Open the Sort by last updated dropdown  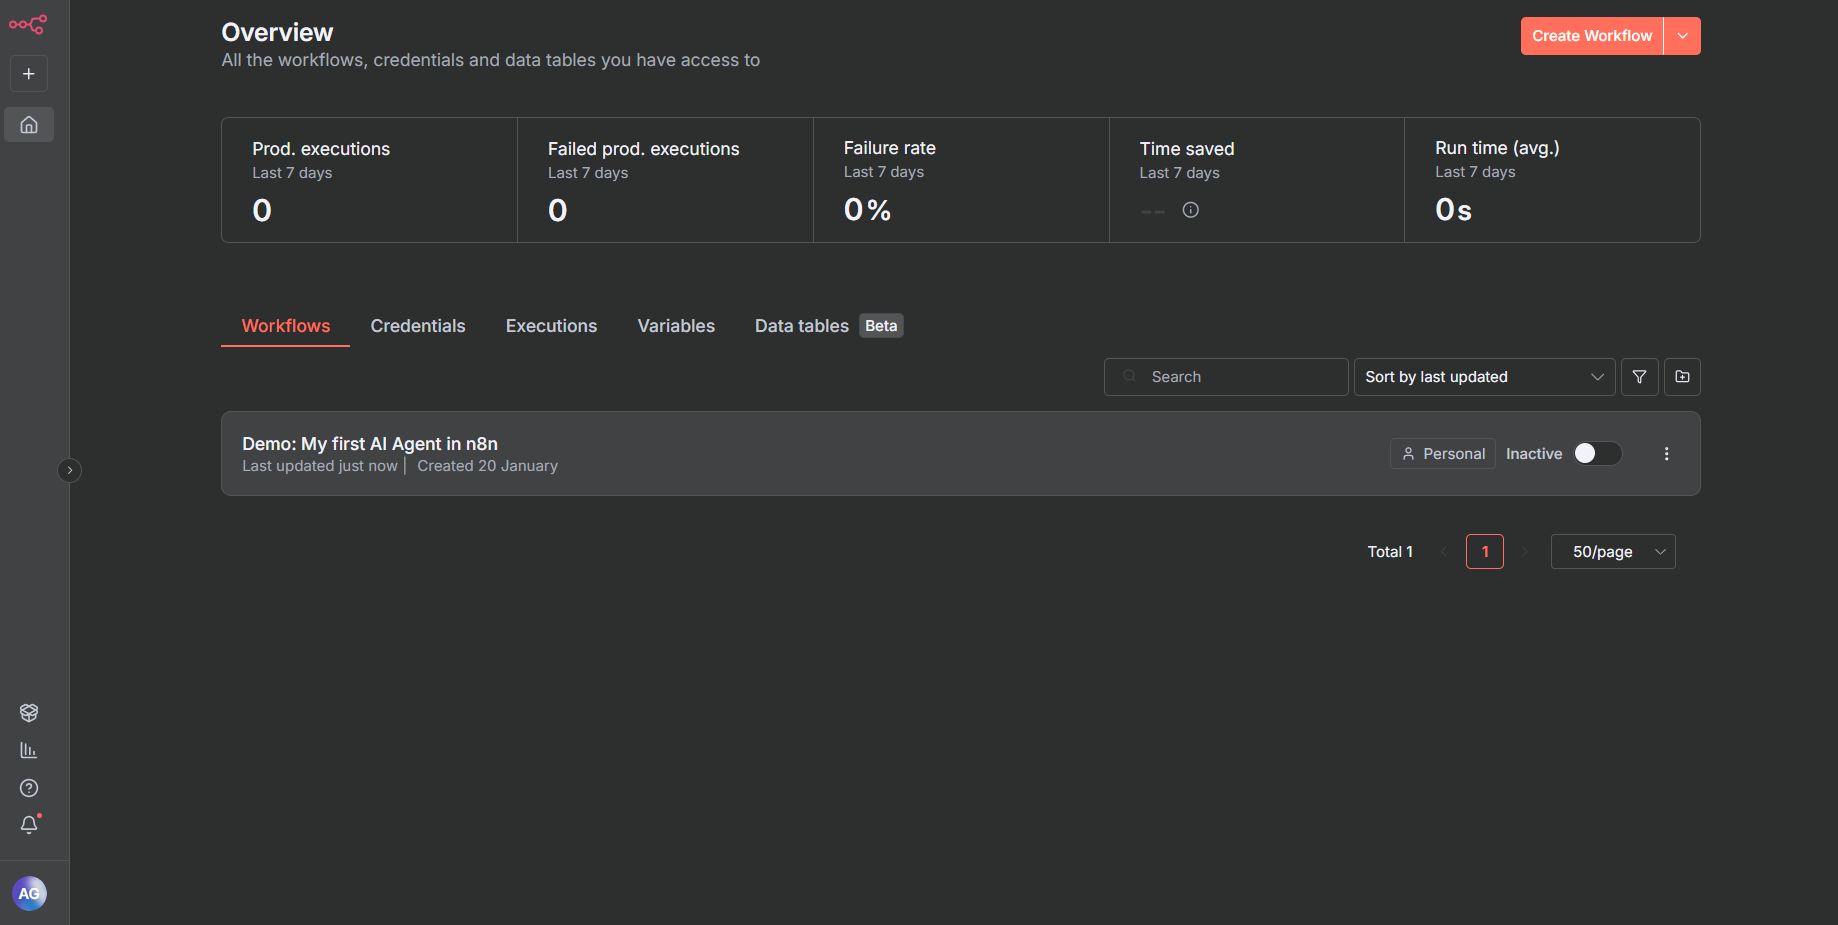tap(1483, 377)
